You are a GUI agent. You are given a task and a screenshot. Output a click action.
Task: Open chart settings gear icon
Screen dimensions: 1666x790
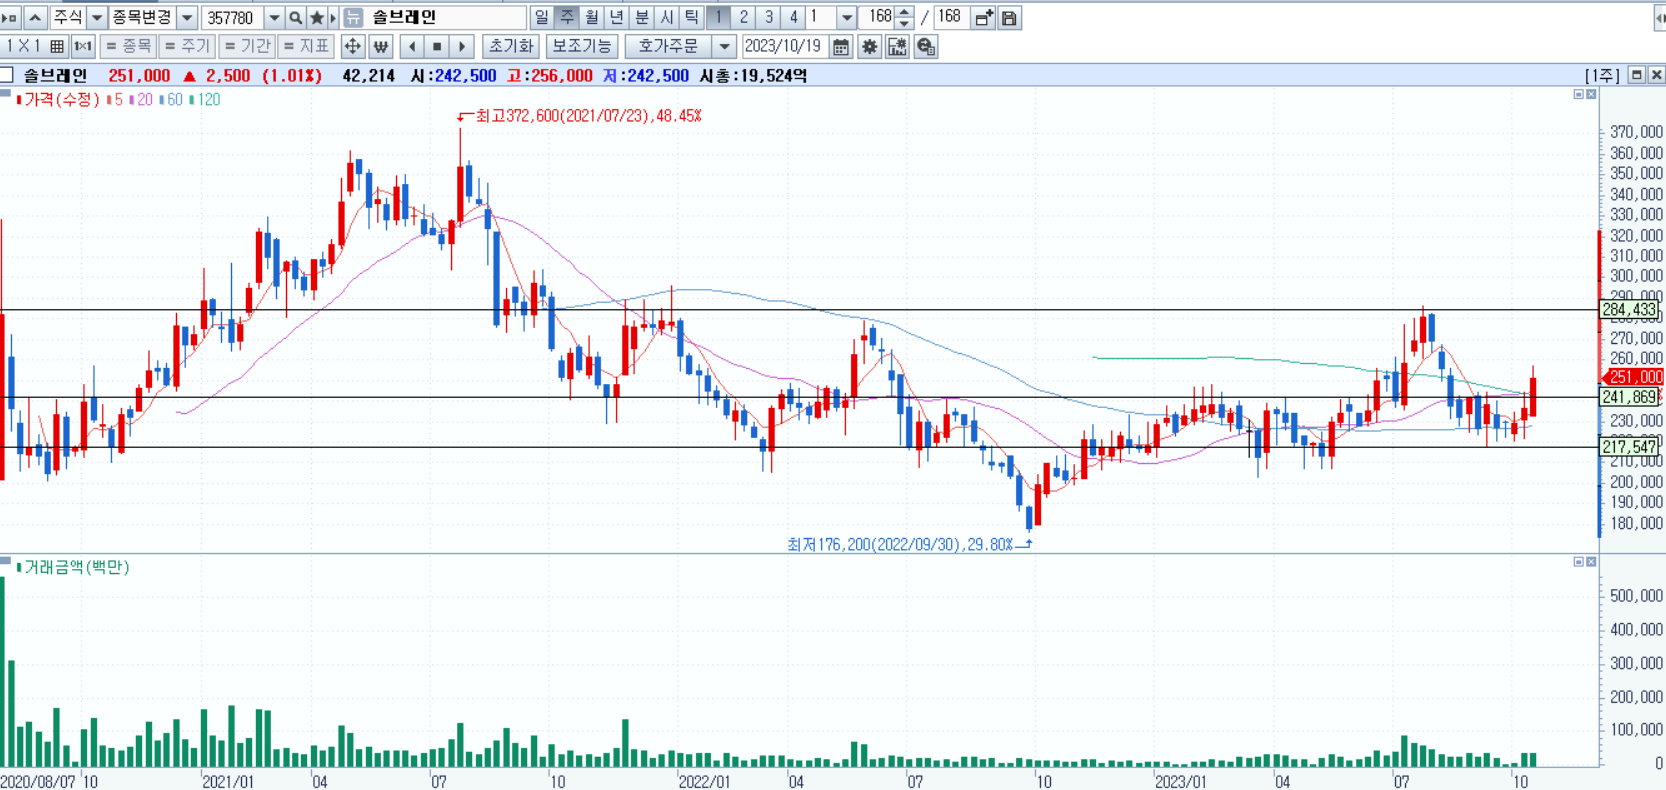pos(869,46)
